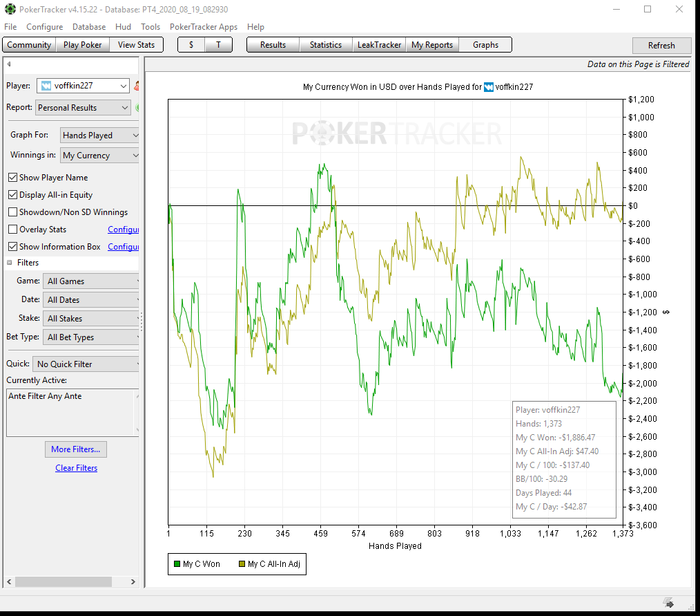Switch to the T tournaments toggle
This screenshot has width=700, height=616.
point(218,45)
